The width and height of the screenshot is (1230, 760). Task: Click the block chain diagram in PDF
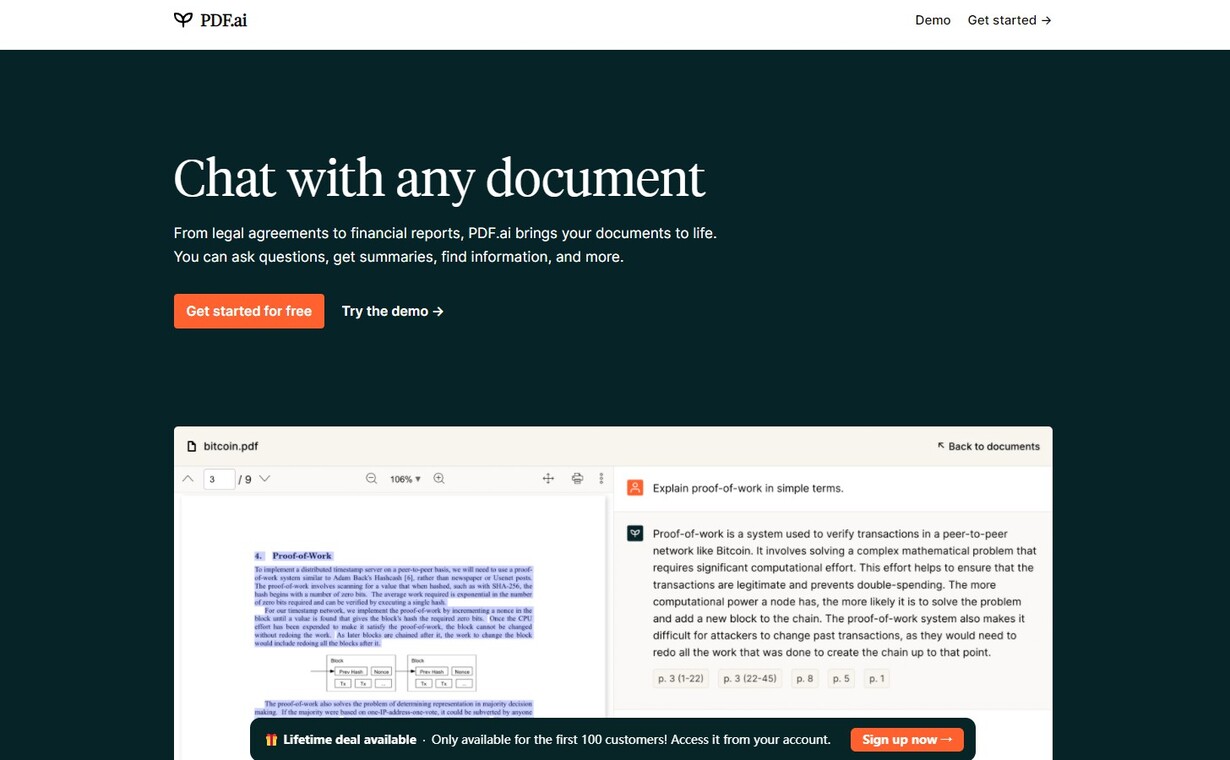point(394,673)
